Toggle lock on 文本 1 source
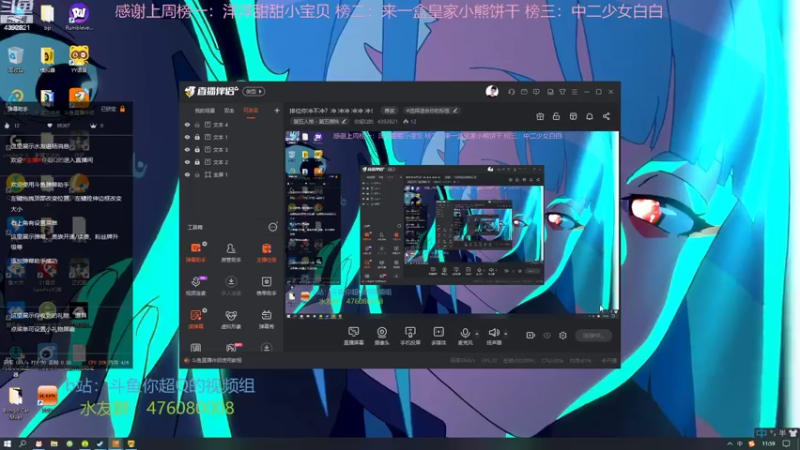 click(197, 137)
